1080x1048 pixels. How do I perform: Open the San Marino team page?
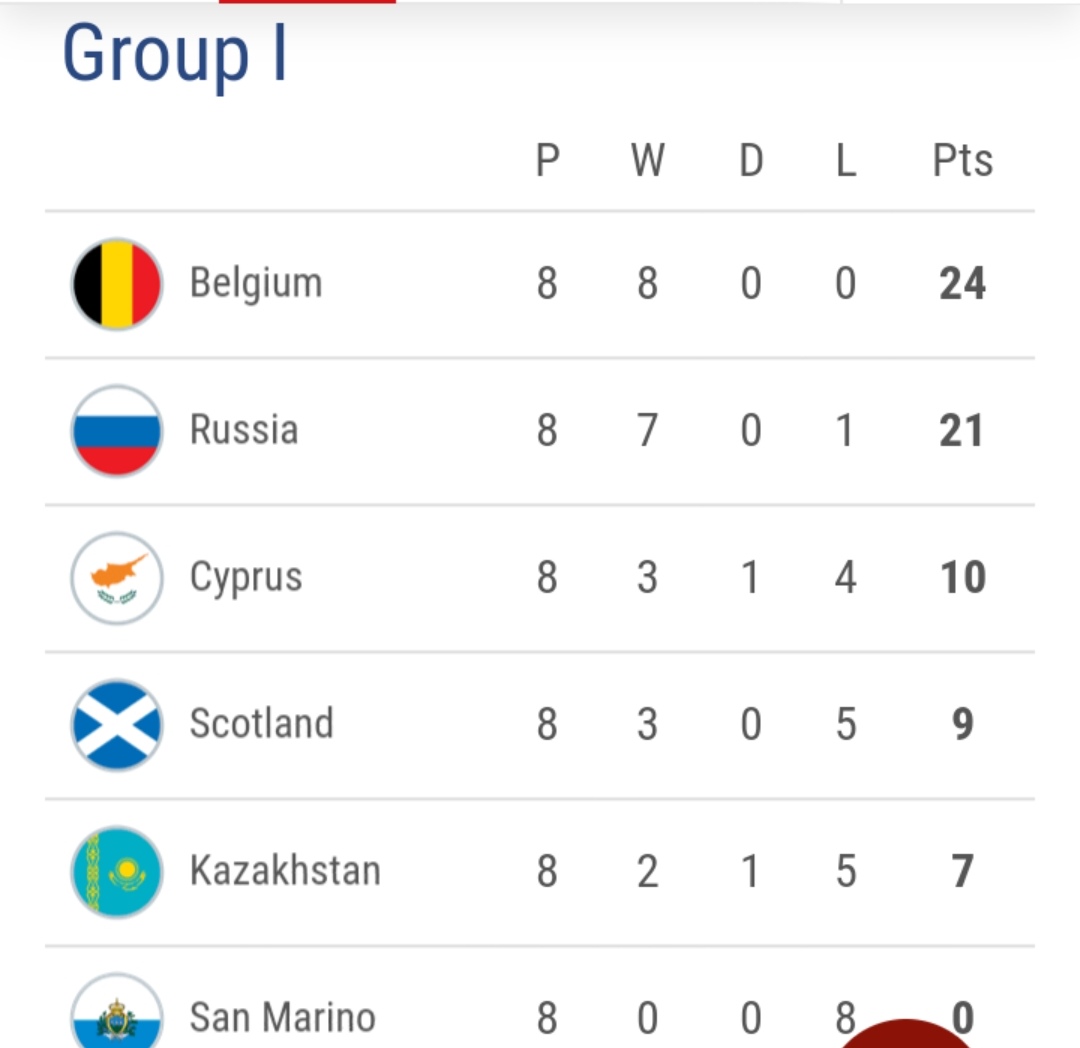[x=282, y=1018]
